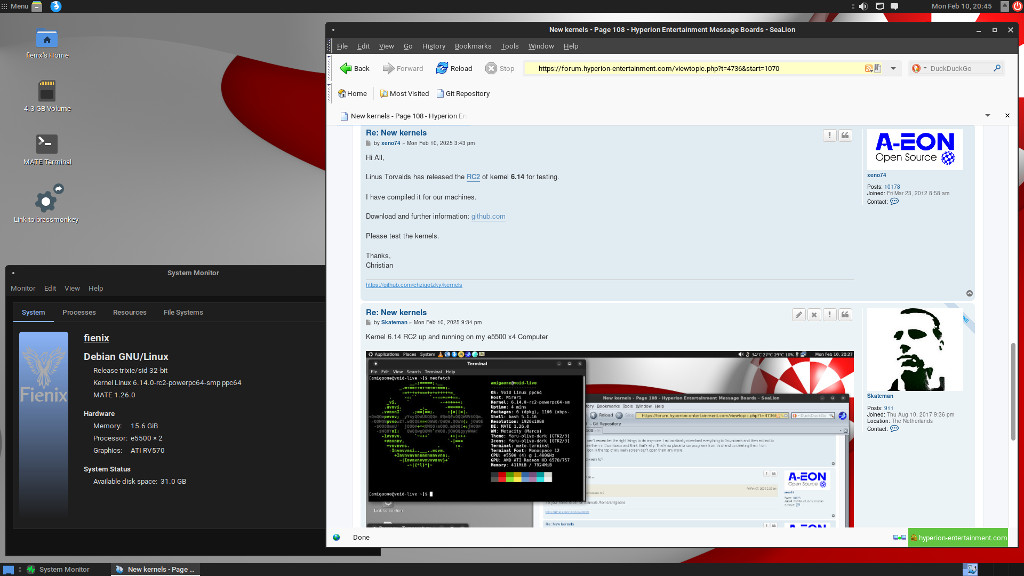Switch to the Resources tab in System Monitor

coord(129,312)
